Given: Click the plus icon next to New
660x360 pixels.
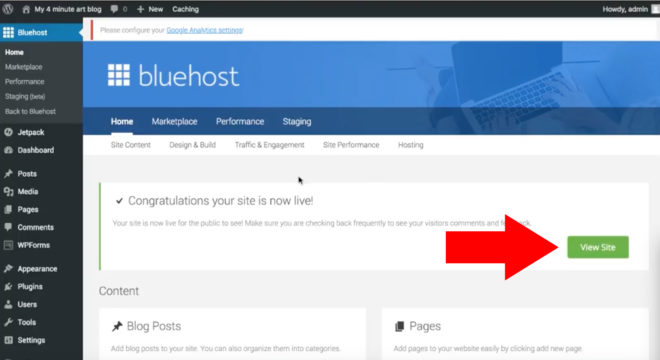Looking at the screenshot, I should [141, 9].
